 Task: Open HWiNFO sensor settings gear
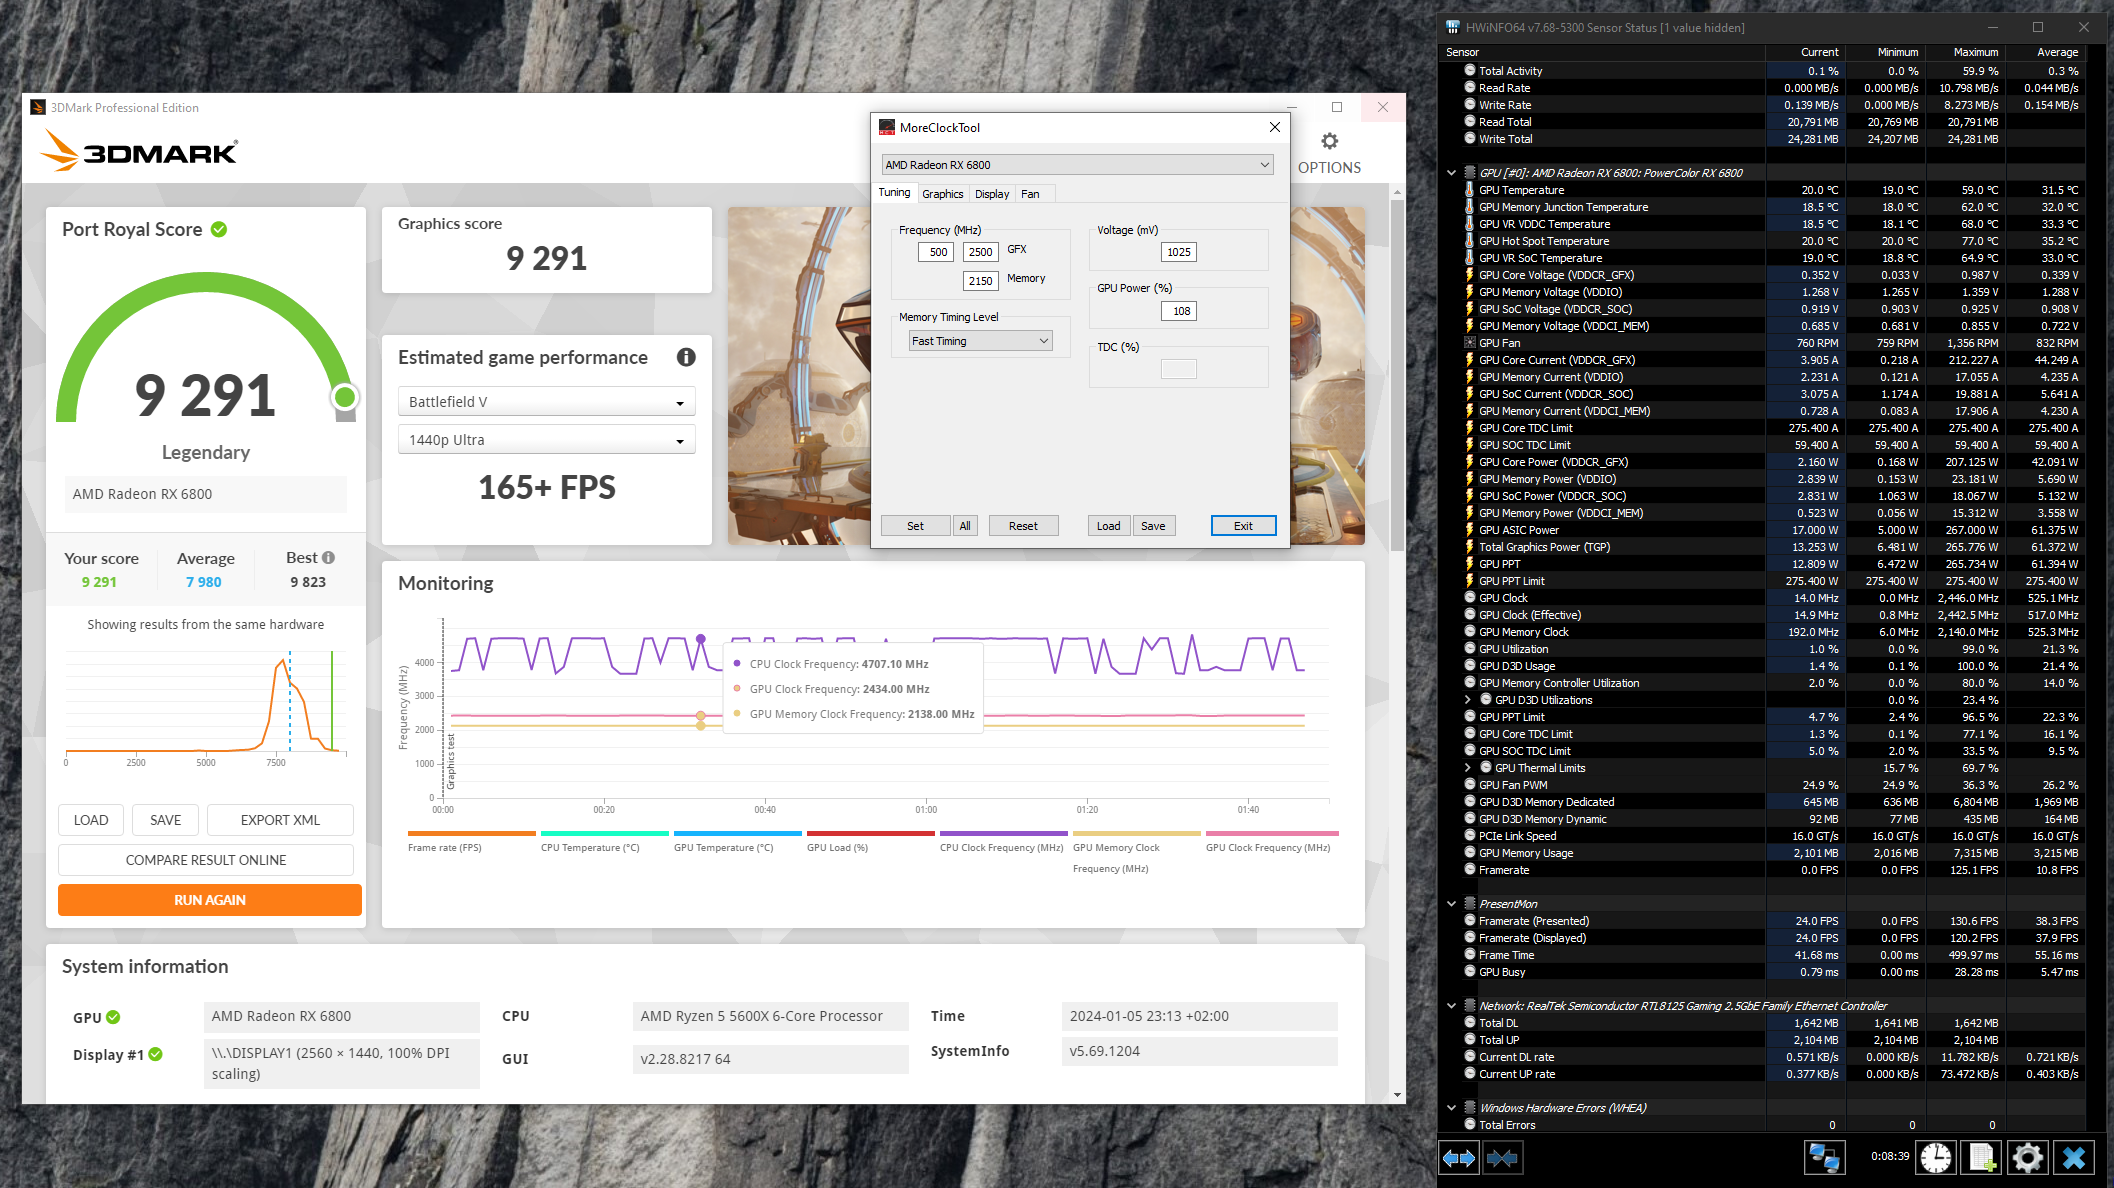click(2028, 1158)
